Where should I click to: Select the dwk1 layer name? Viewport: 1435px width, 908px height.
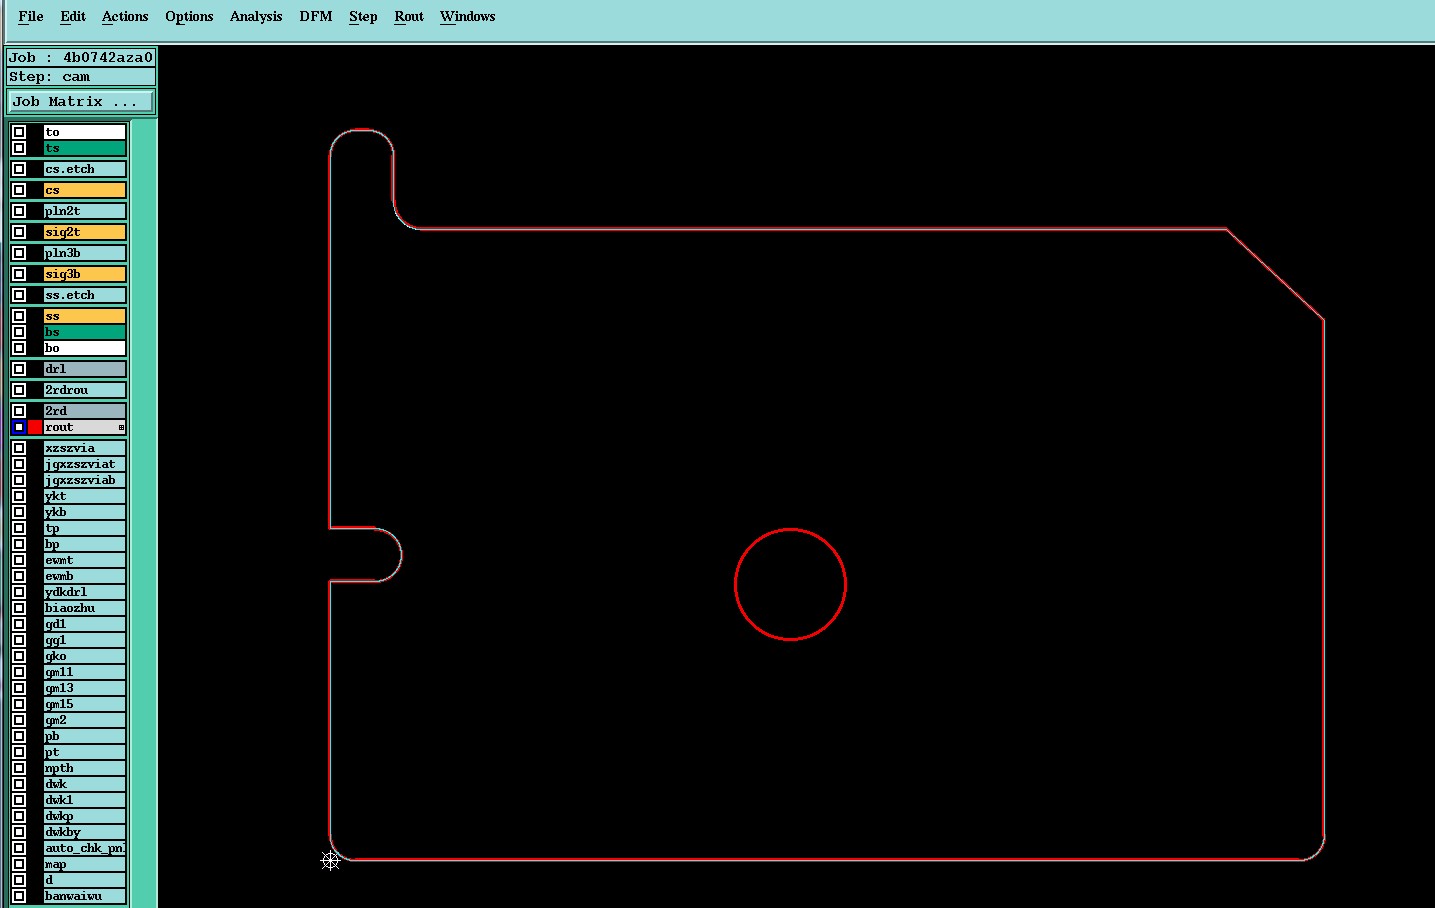tap(85, 800)
